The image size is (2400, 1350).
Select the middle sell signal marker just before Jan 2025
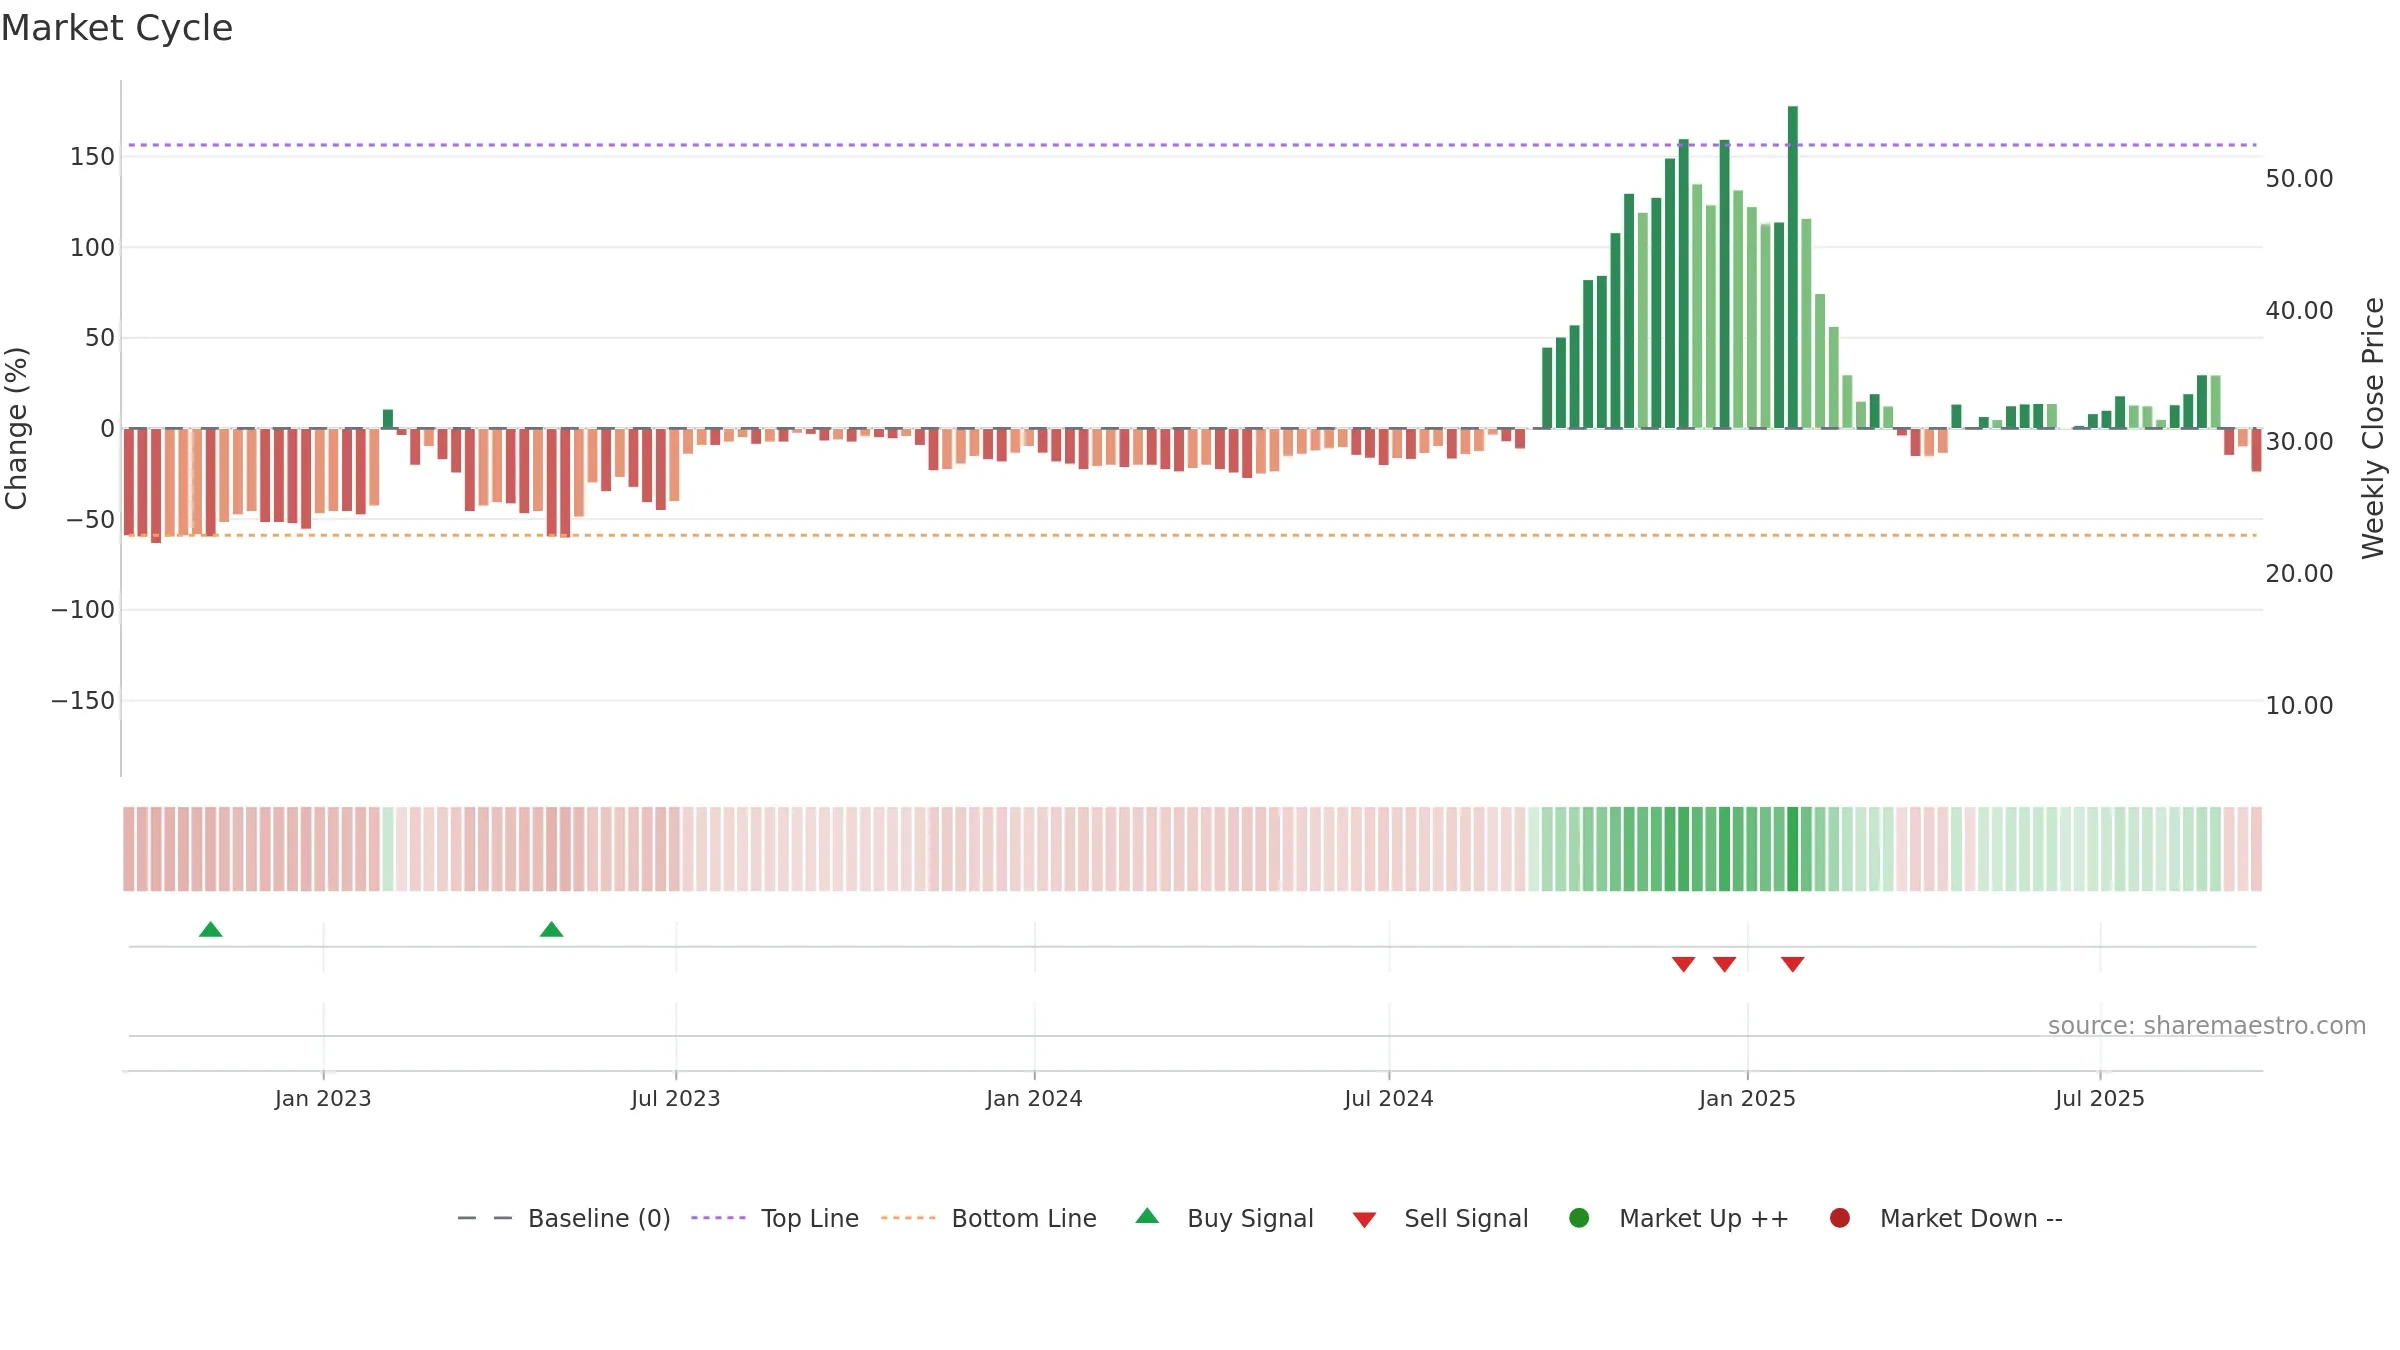point(1724,964)
